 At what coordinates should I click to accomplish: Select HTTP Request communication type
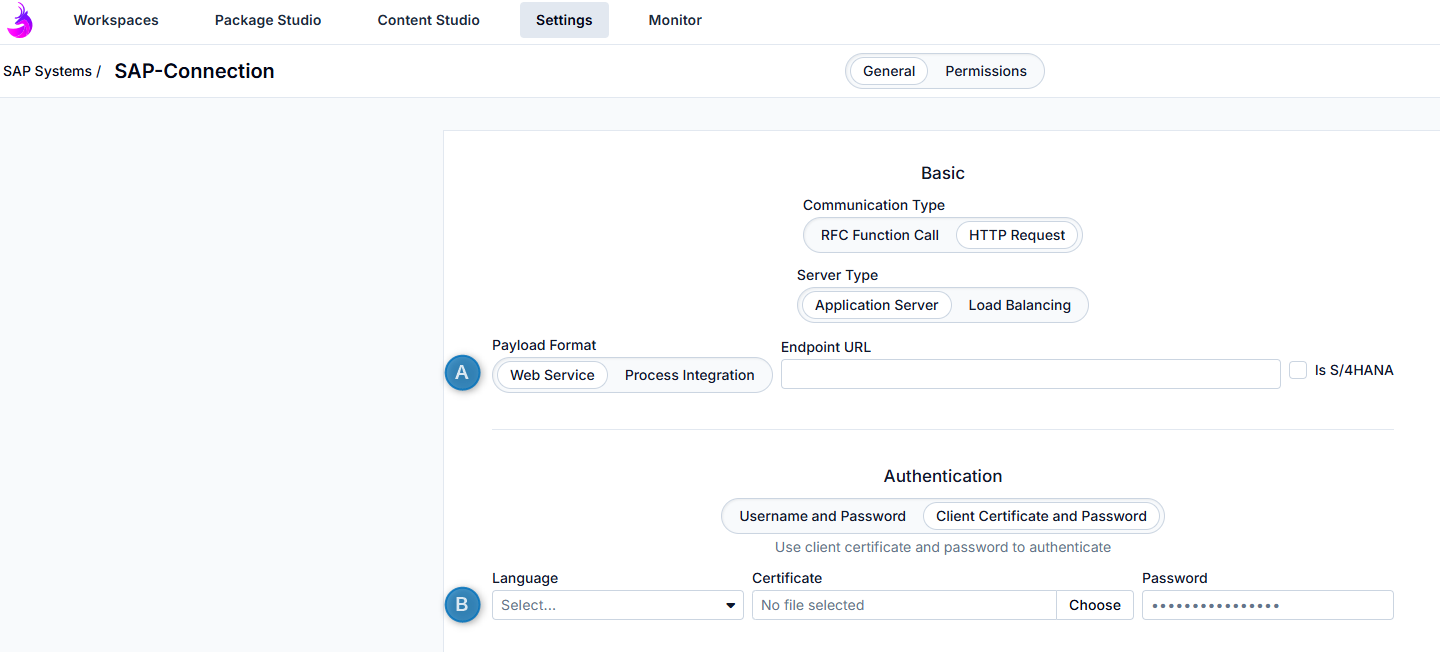1017,235
